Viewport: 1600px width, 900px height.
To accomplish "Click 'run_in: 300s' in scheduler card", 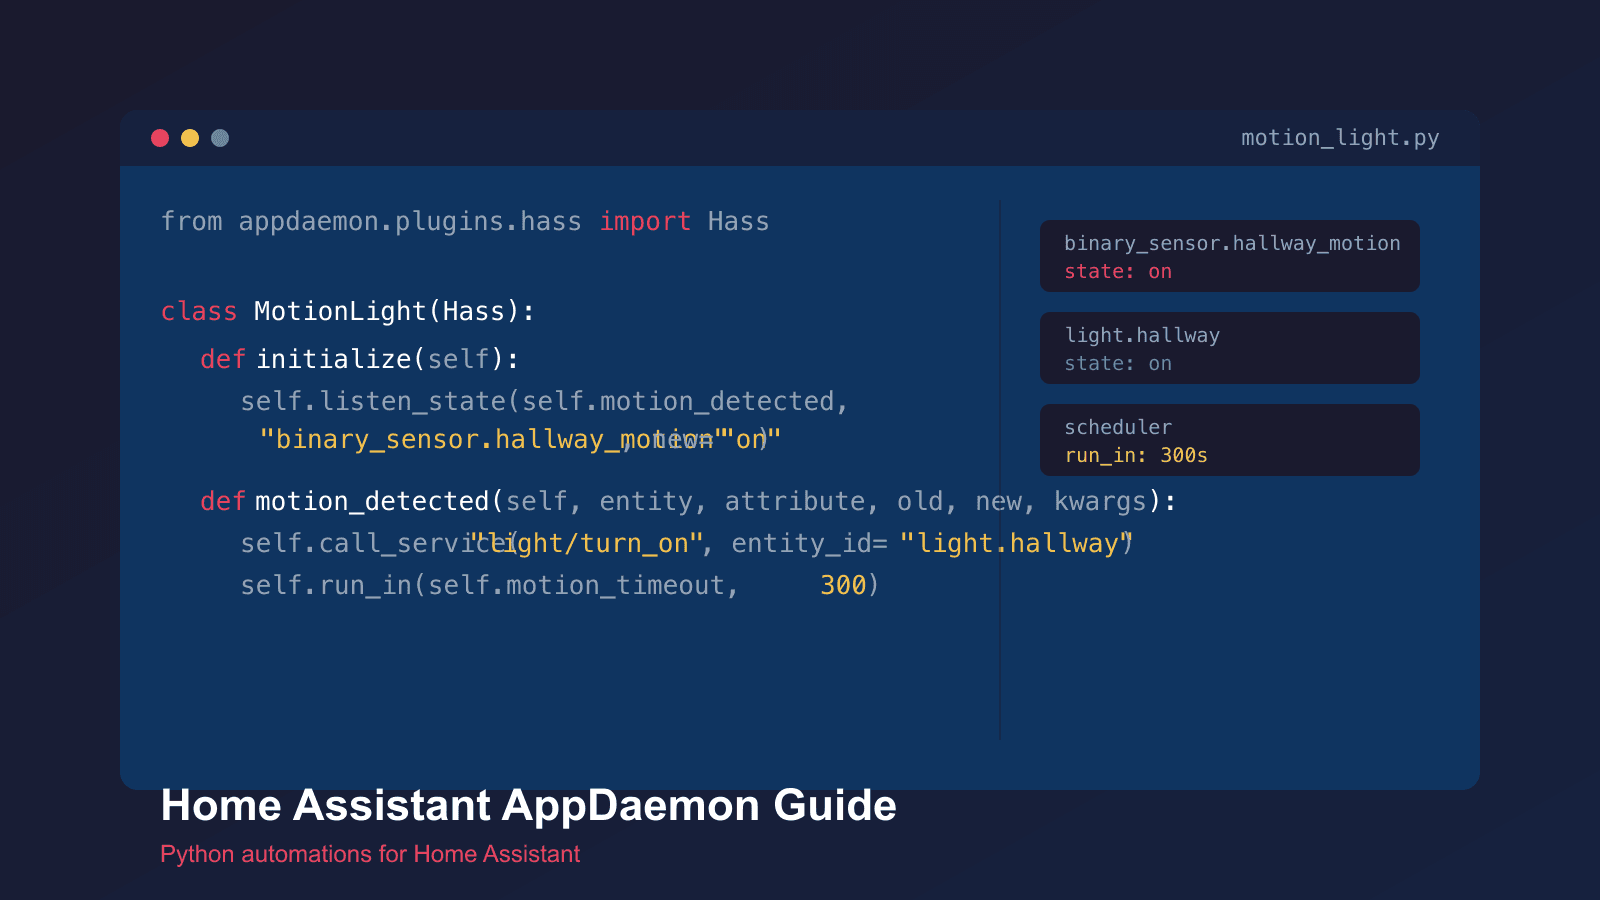I will pyautogui.click(x=1136, y=456).
